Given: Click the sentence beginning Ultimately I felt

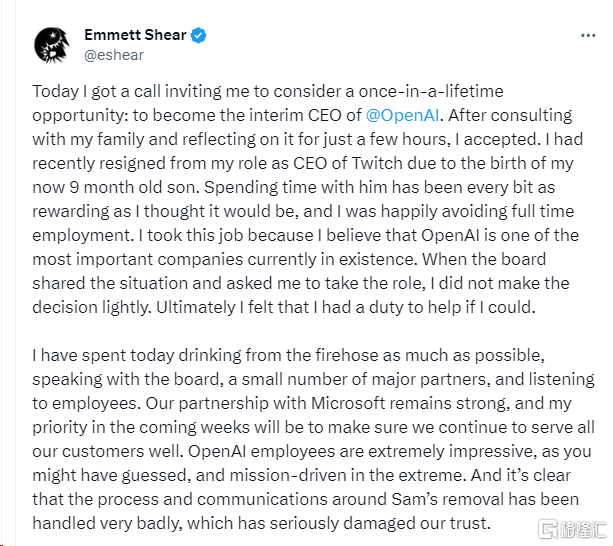Looking at the screenshot, I should point(346,308).
